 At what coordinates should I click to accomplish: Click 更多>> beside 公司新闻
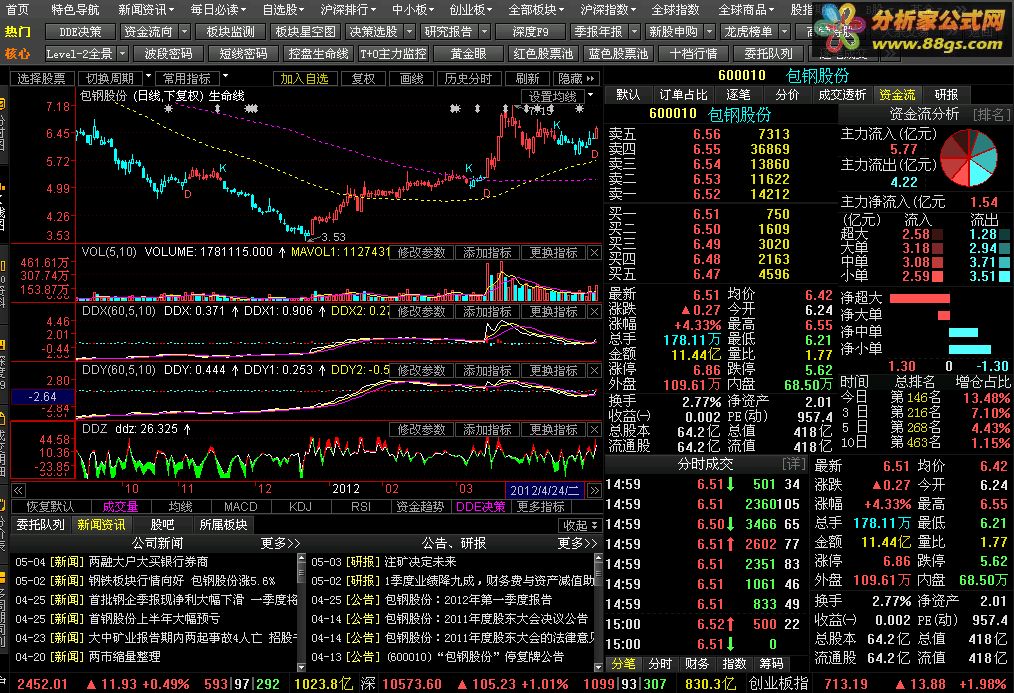(280, 543)
